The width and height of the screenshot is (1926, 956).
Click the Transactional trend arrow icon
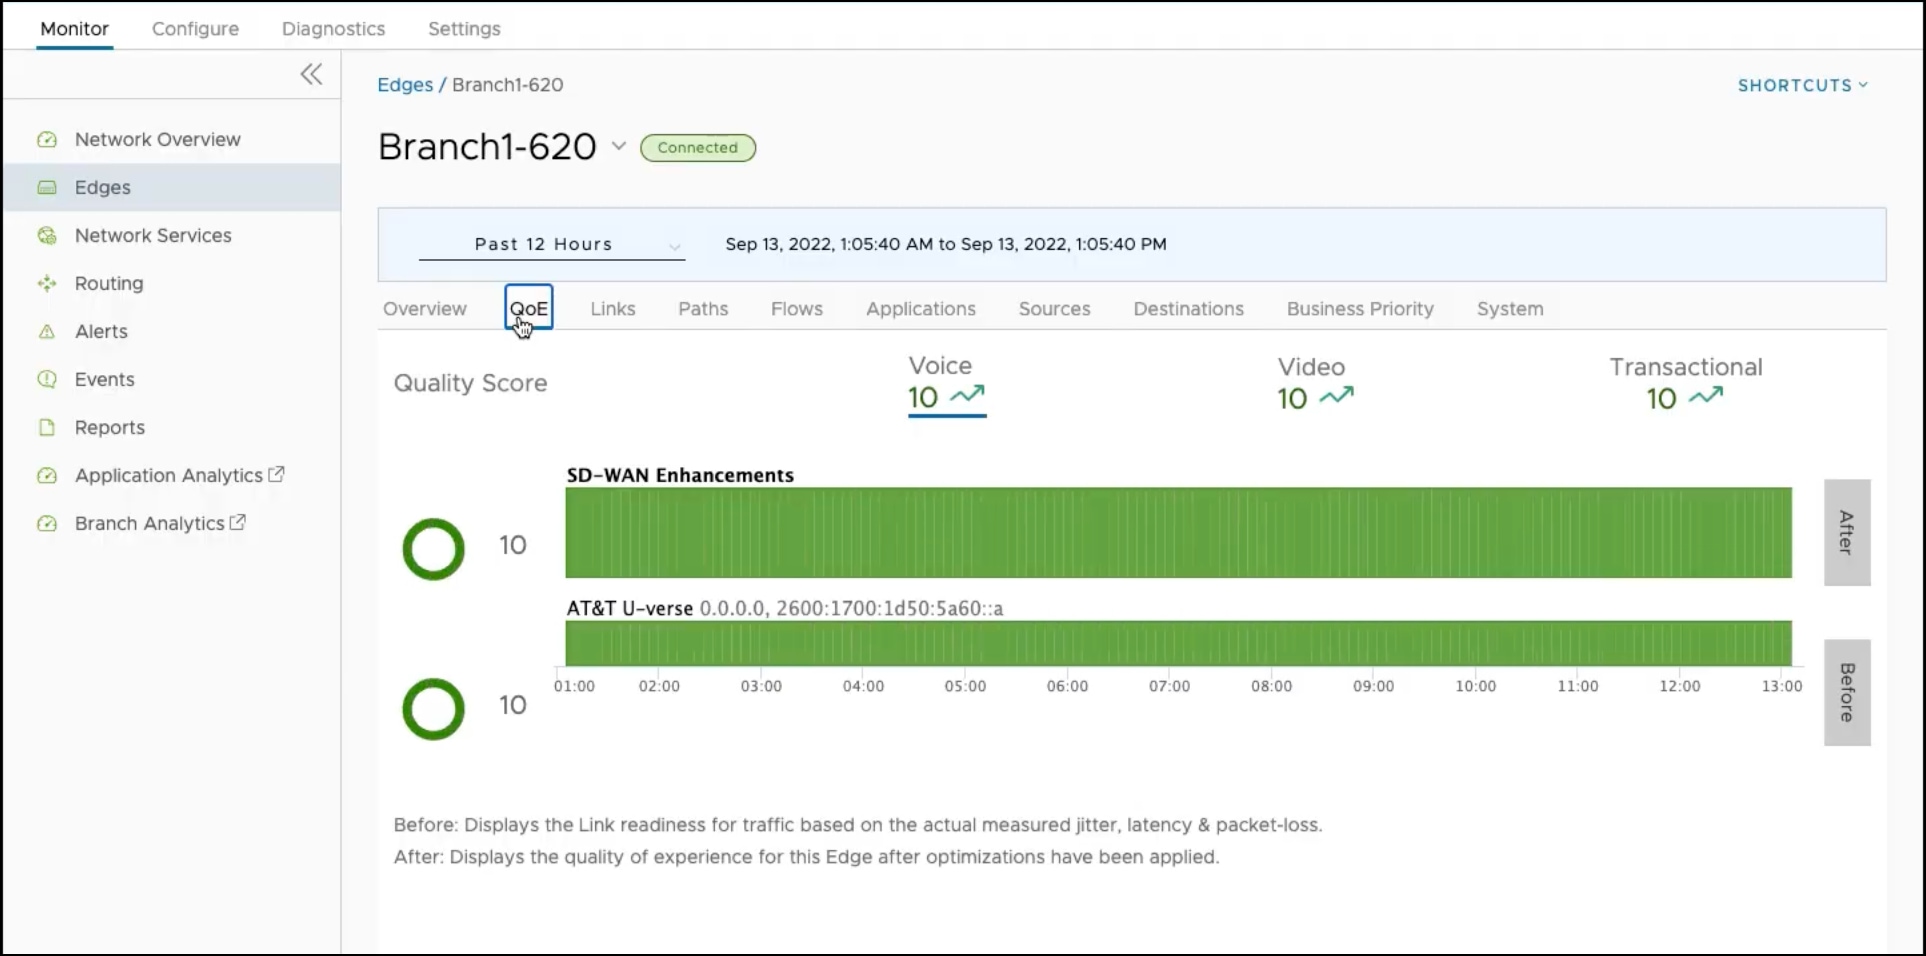1706,396
